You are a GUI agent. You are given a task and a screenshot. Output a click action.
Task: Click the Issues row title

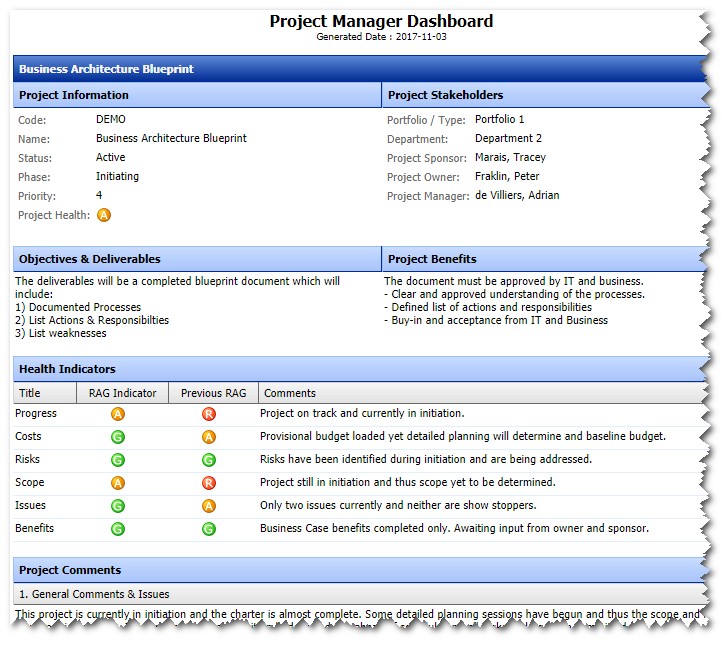click(30, 505)
